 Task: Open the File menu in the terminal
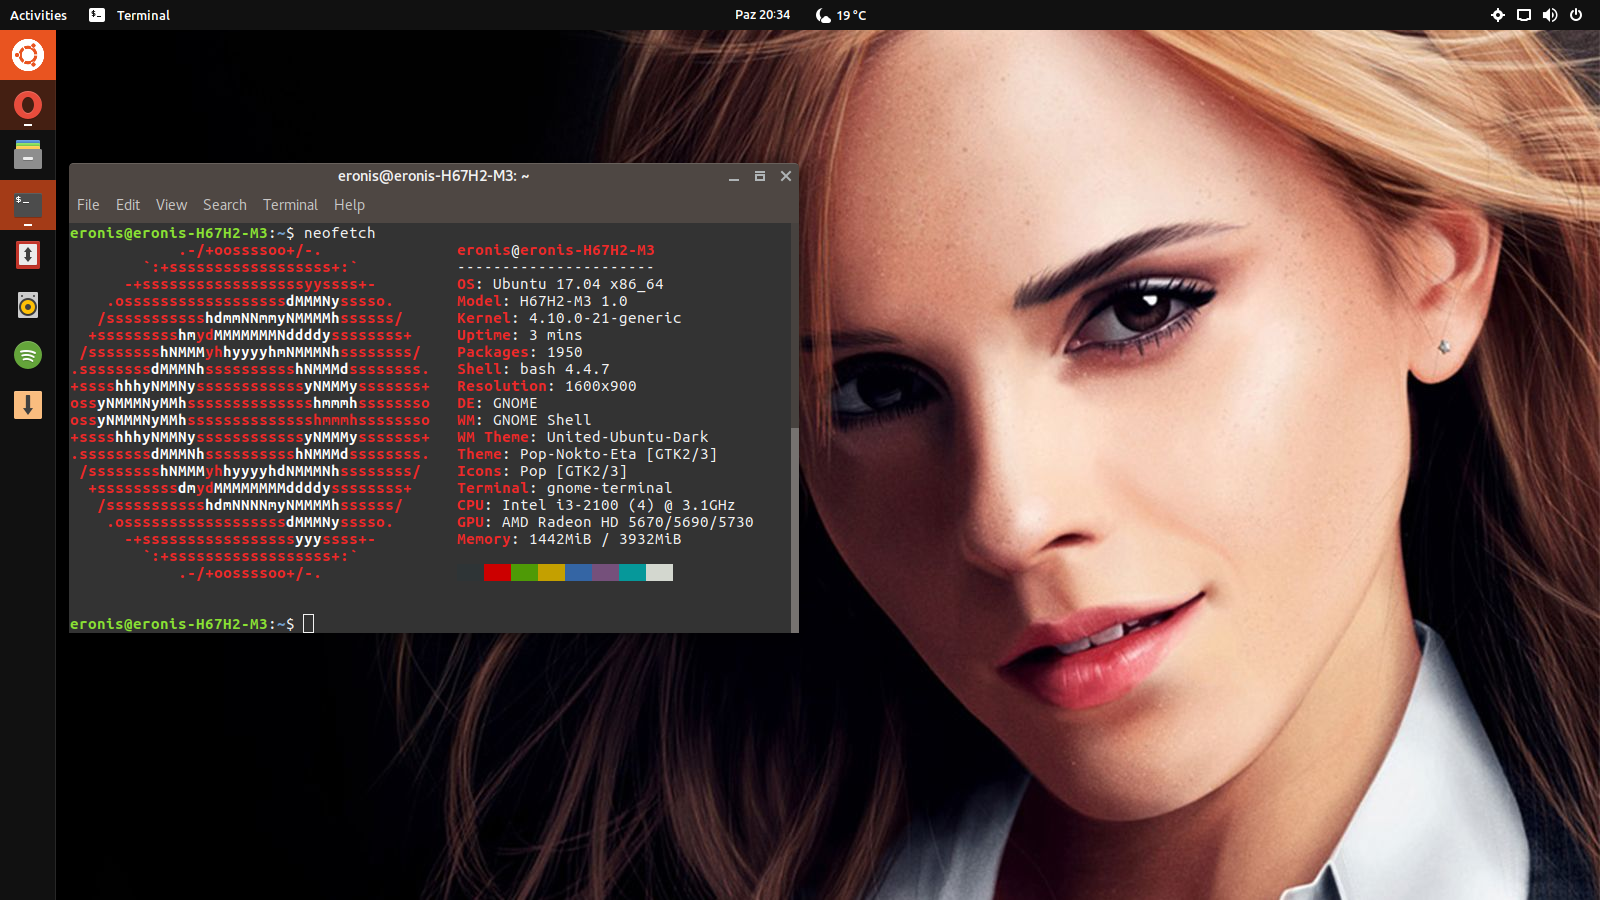(88, 205)
